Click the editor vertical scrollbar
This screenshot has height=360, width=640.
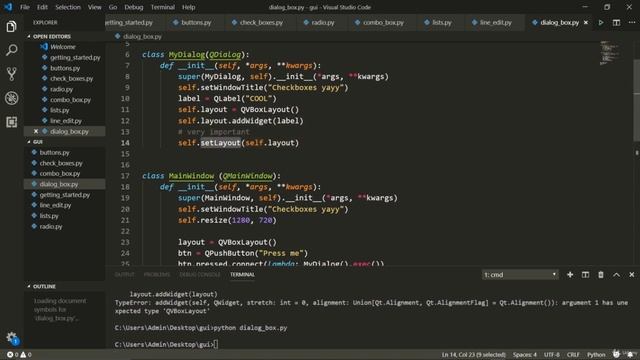point(636,100)
